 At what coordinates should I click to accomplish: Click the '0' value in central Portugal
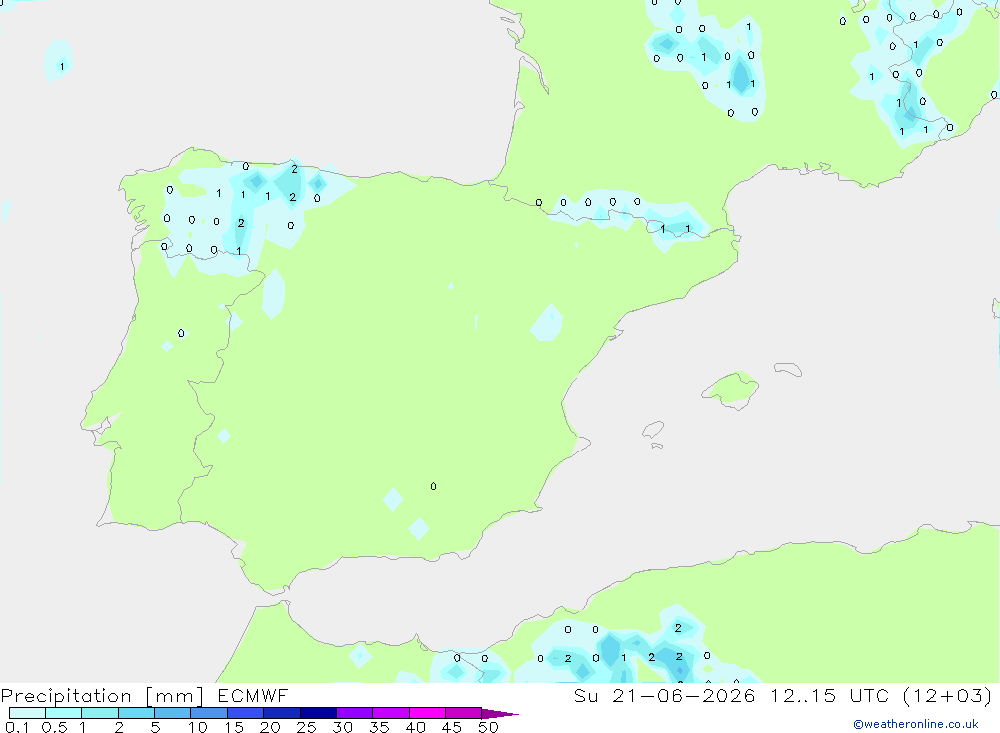pos(181,333)
